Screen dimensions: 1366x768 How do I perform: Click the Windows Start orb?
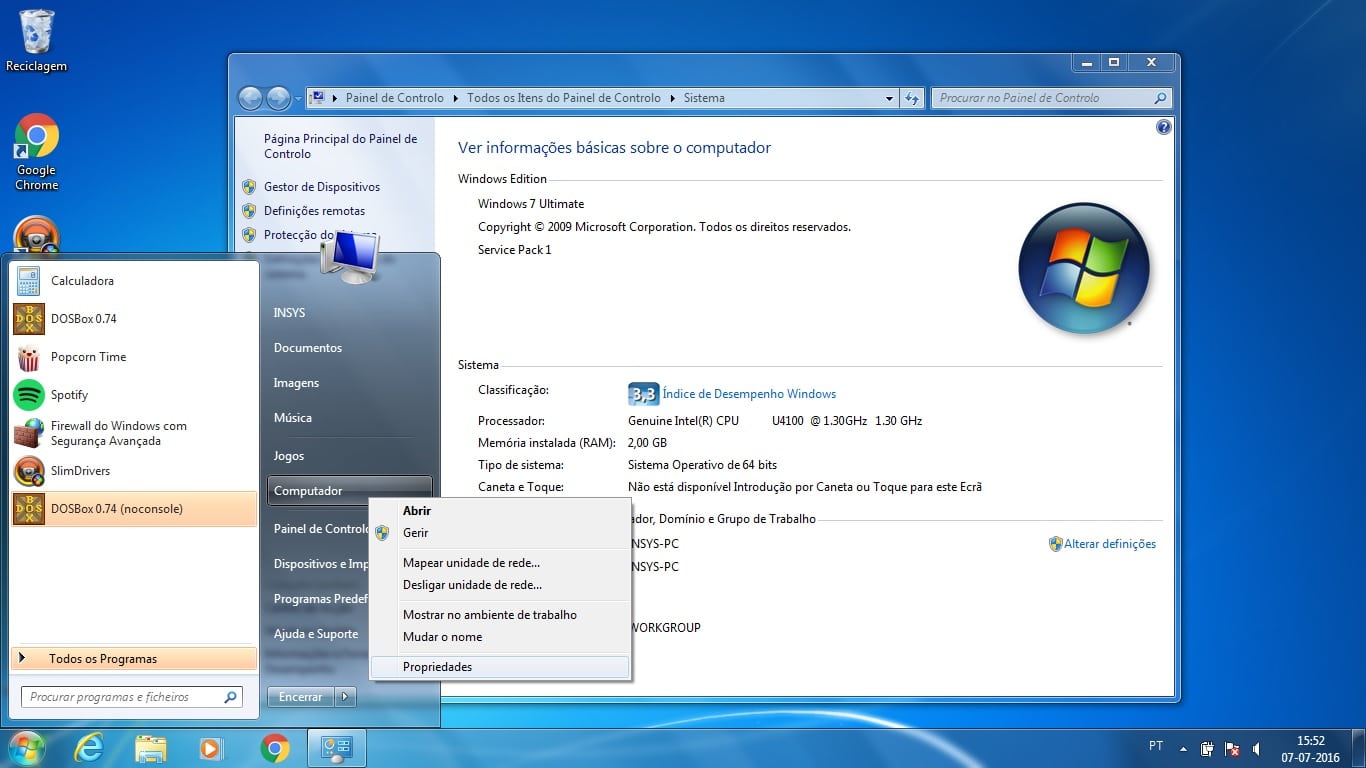[x=26, y=748]
